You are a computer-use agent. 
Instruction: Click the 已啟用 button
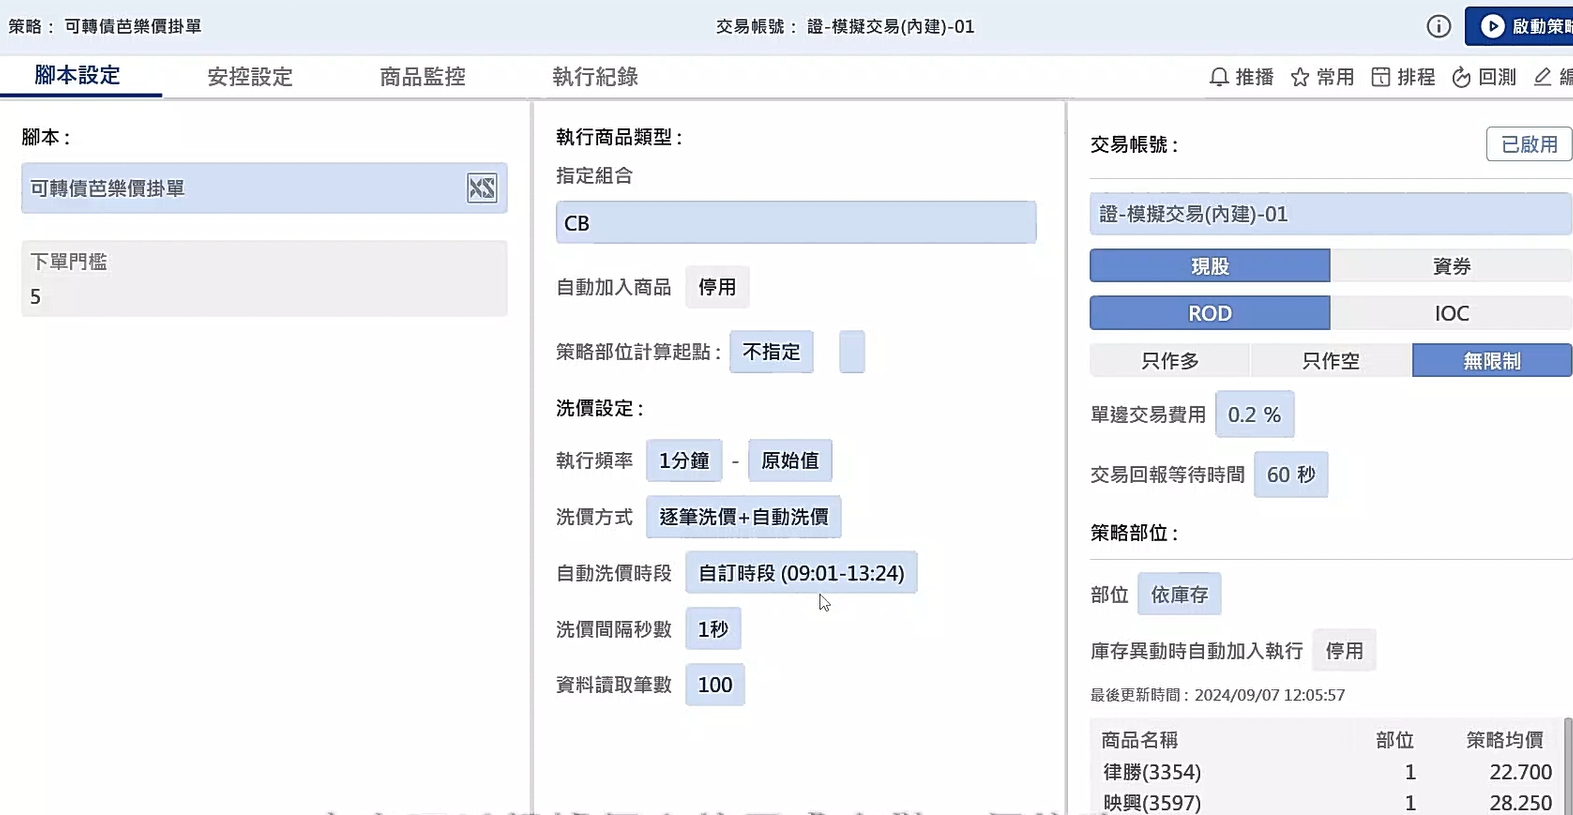[1528, 144]
